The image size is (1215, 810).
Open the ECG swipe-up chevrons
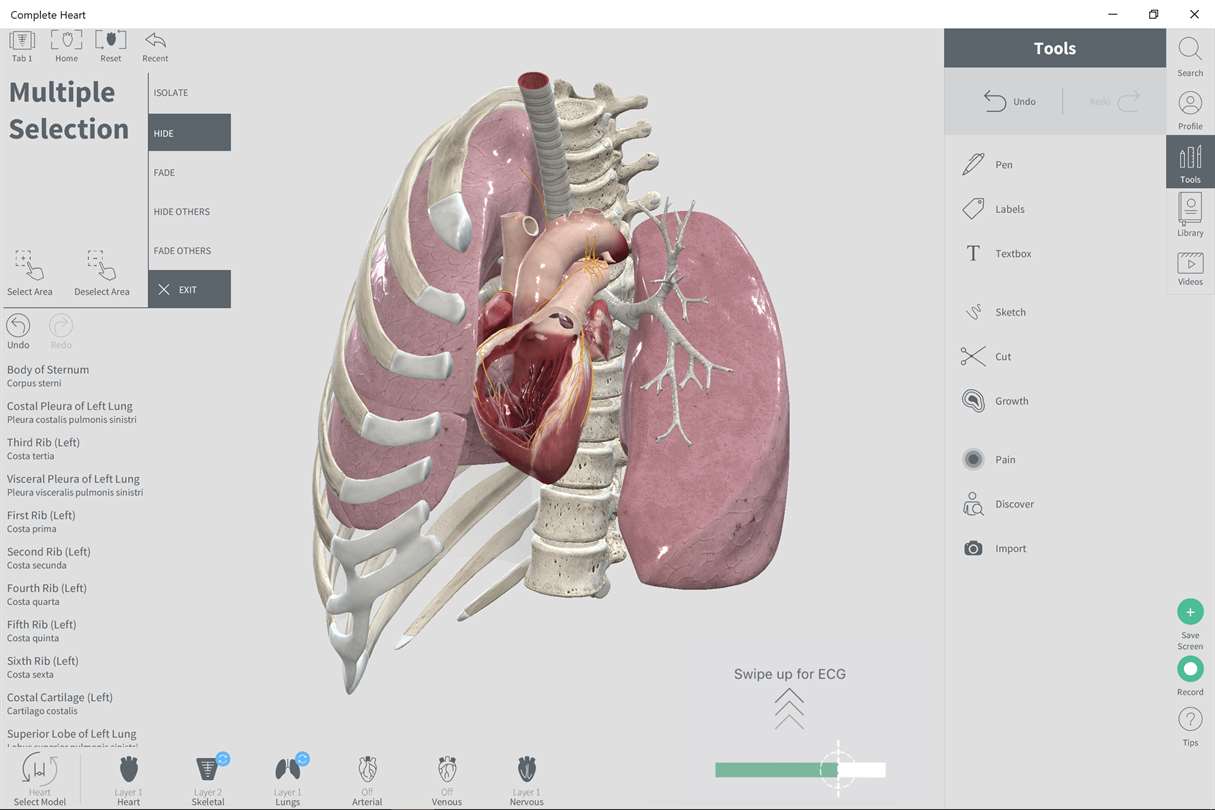coord(789,708)
